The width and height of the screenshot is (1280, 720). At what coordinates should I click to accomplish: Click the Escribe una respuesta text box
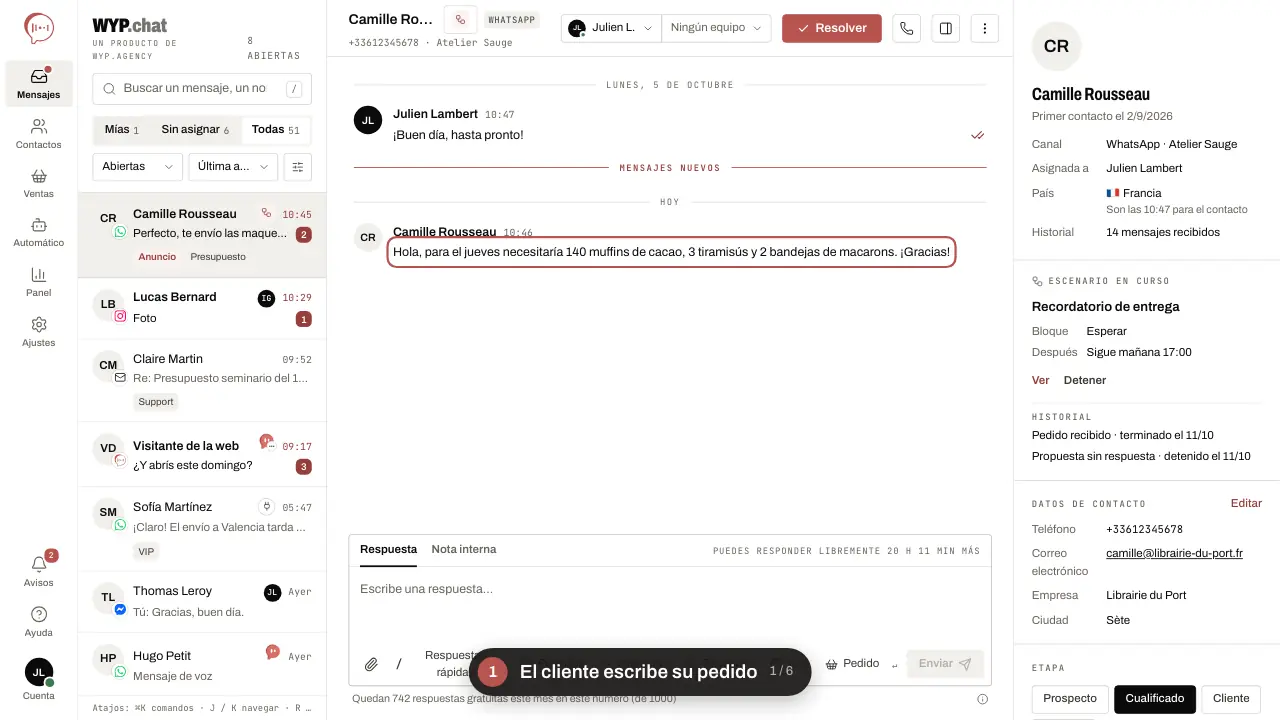(x=670, y=606)
